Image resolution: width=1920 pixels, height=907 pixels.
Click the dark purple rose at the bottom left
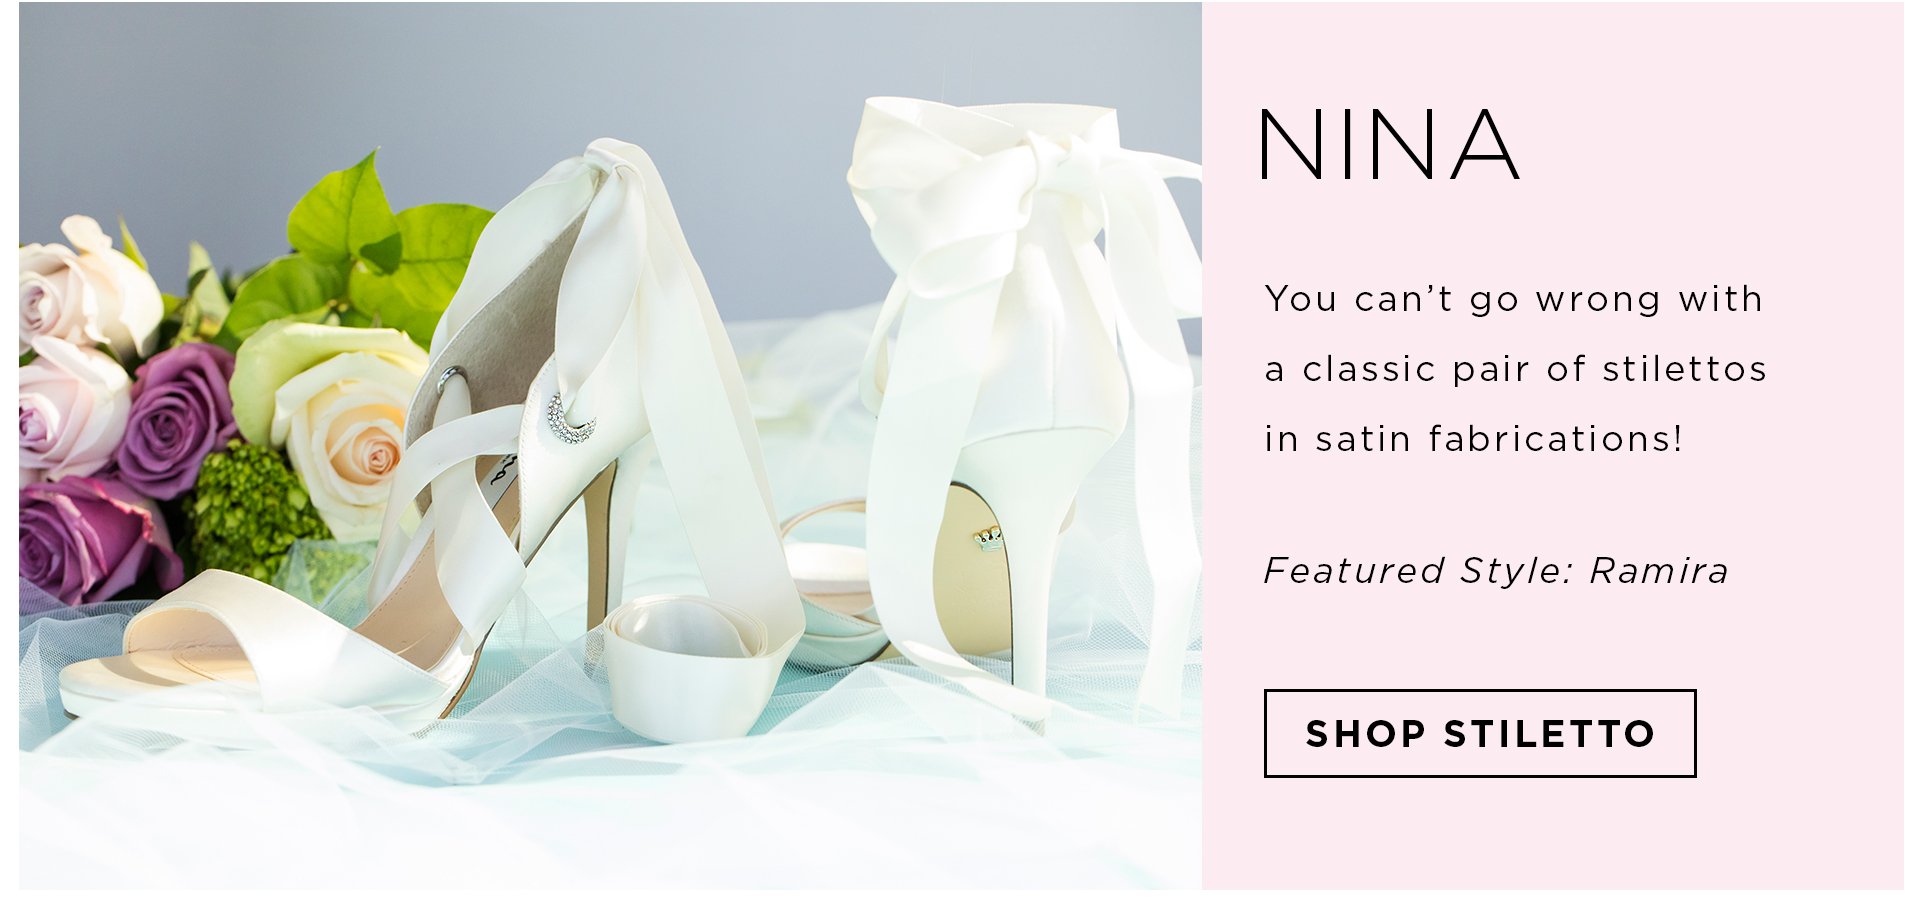pyautogui.click(x=90, y=540)
